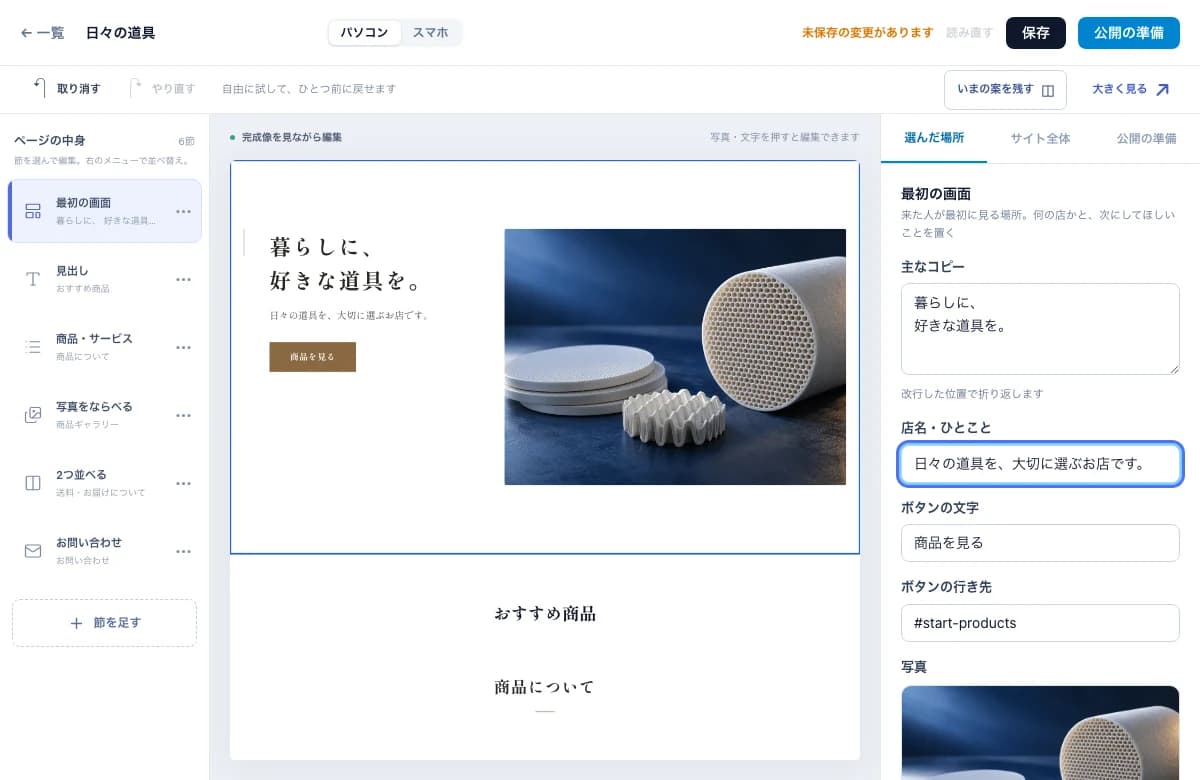The image size is (1200, 780).
Task: Click the 保存 button
Action: [1036, 33]
